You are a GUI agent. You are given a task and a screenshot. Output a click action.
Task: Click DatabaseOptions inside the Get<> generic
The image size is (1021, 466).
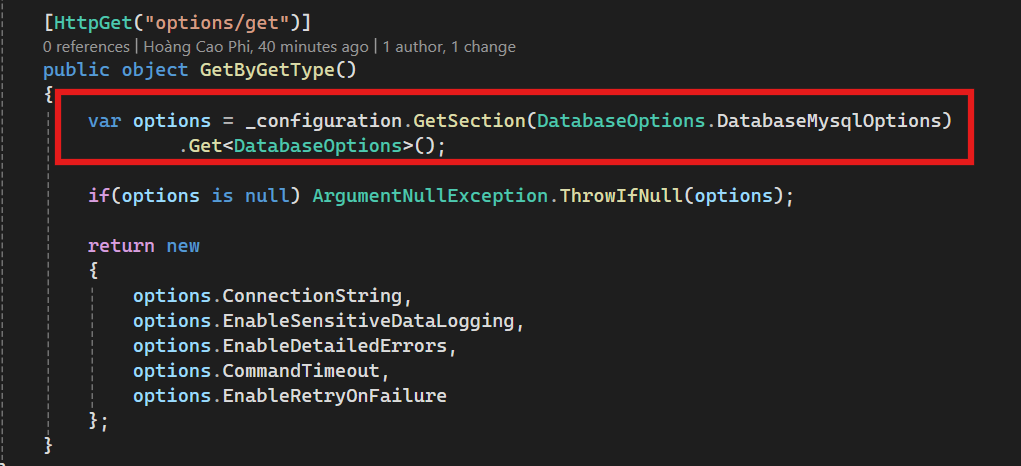click(x=323, y=146)
